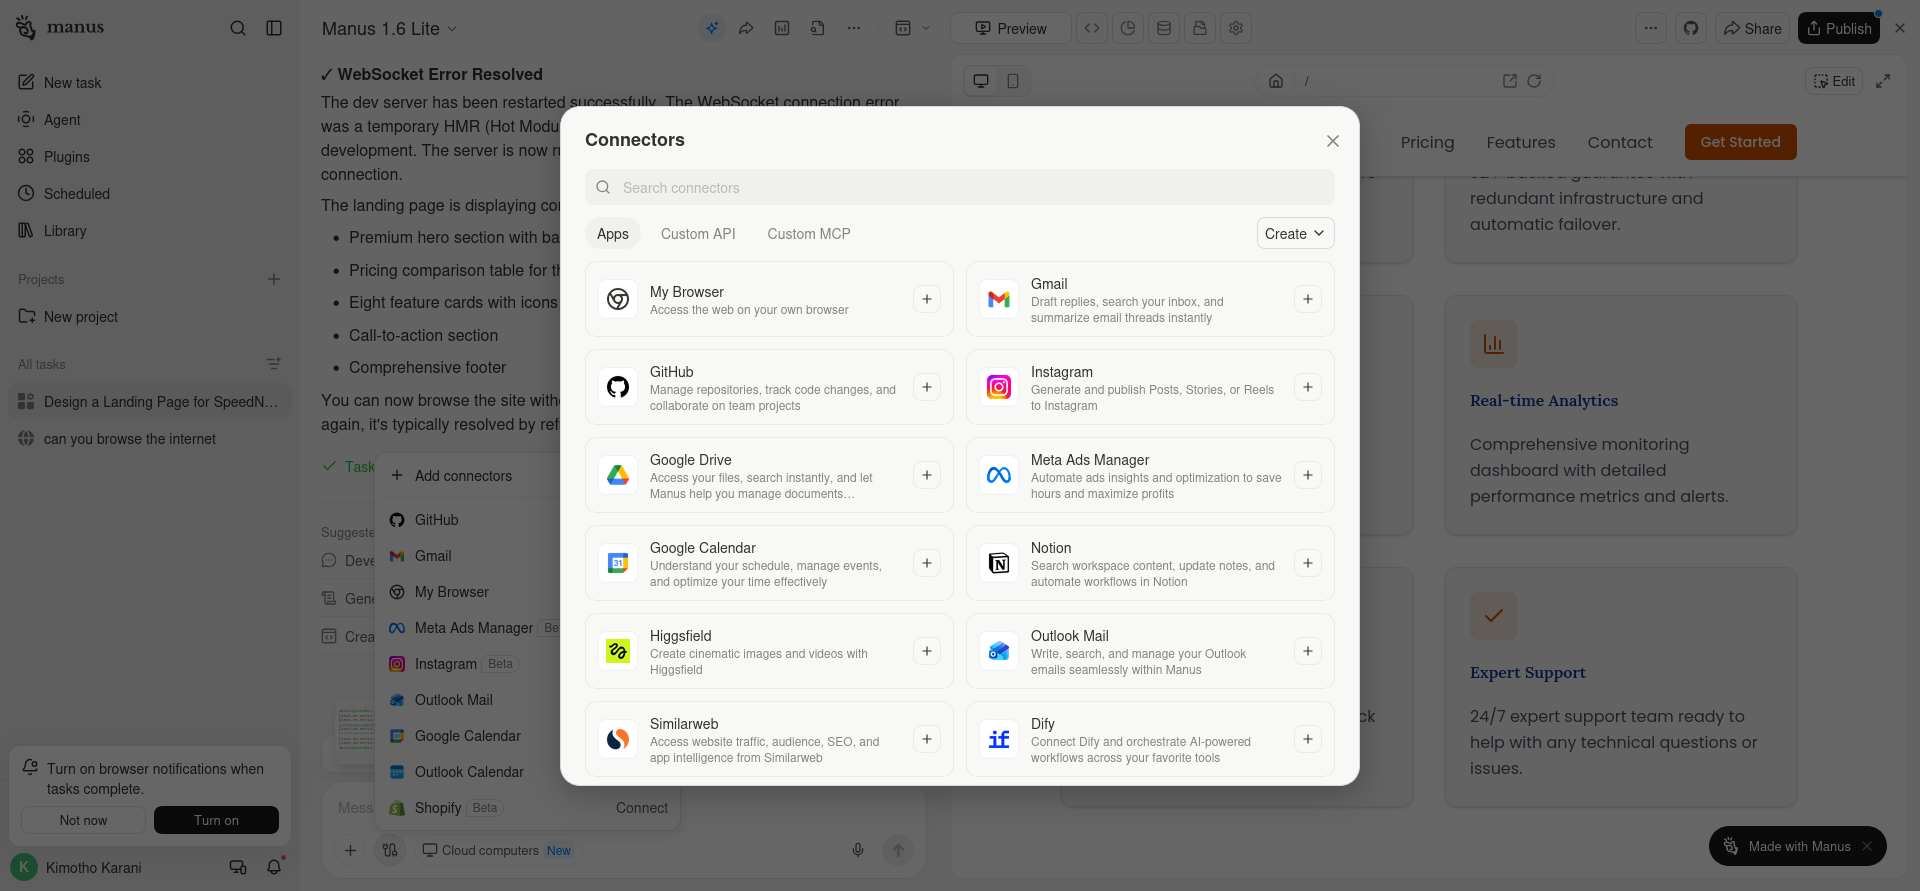Add the Outlook Mail connector with its plus button
This screenshot has height=891, width=1920.
coord(1308,651)
